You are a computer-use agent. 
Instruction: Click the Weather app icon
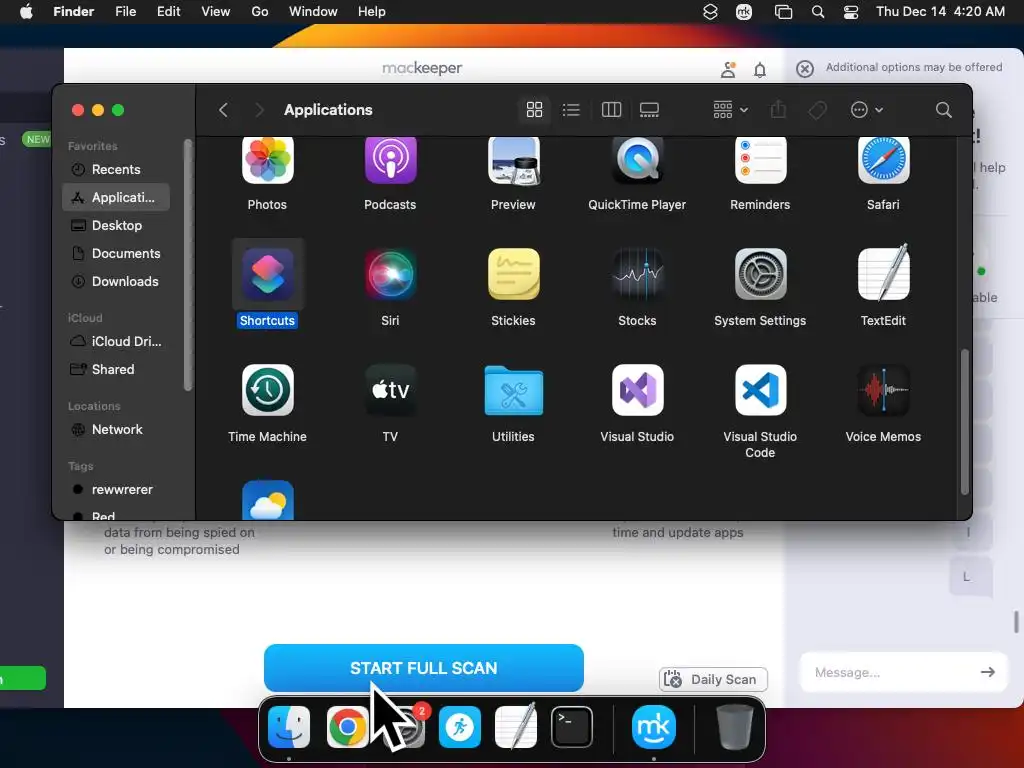(267, 500)
